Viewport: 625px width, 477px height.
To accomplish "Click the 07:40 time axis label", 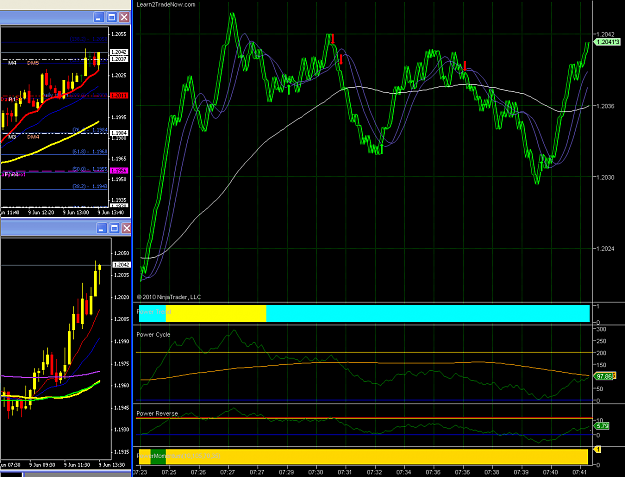I will [x=551, y=473].
